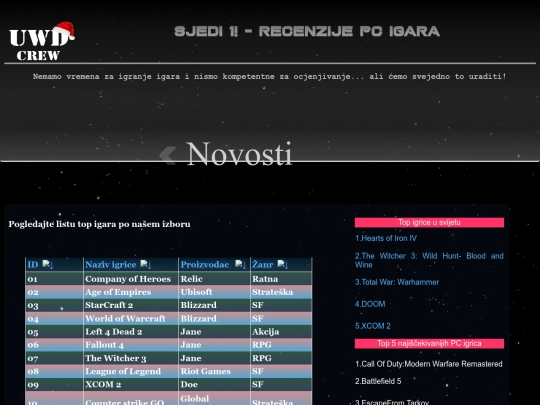Select the Fallout 4 cell
The height and width of the screenshot is (405, 540).
[x=131, y=345]
